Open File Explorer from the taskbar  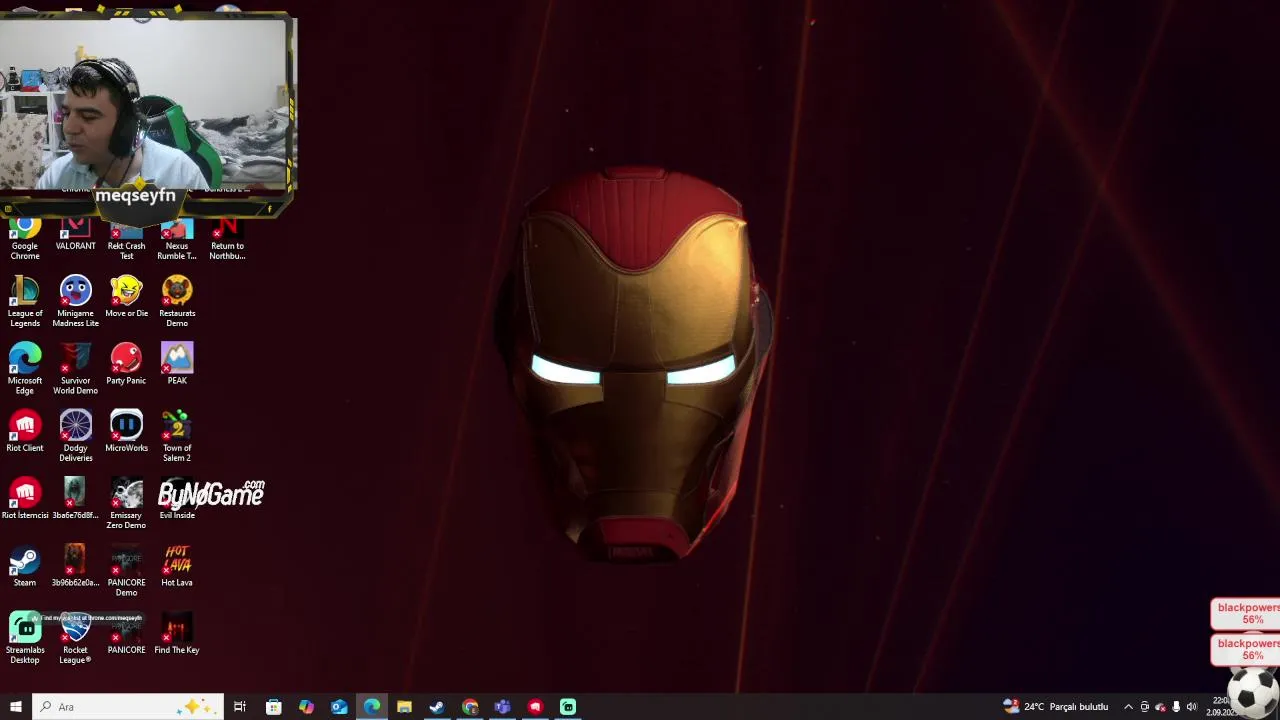tap(404, 707)
